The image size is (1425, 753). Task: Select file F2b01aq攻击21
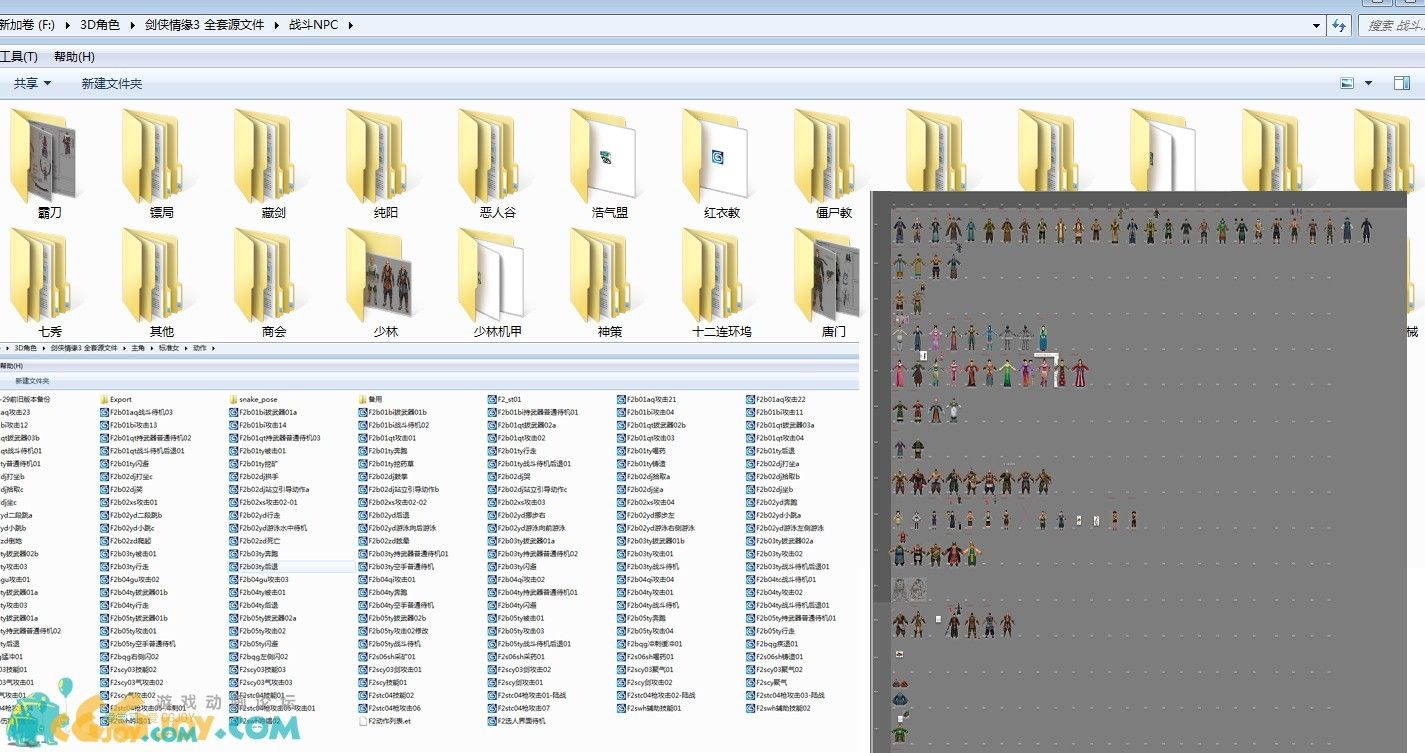[x=646, y=399]
